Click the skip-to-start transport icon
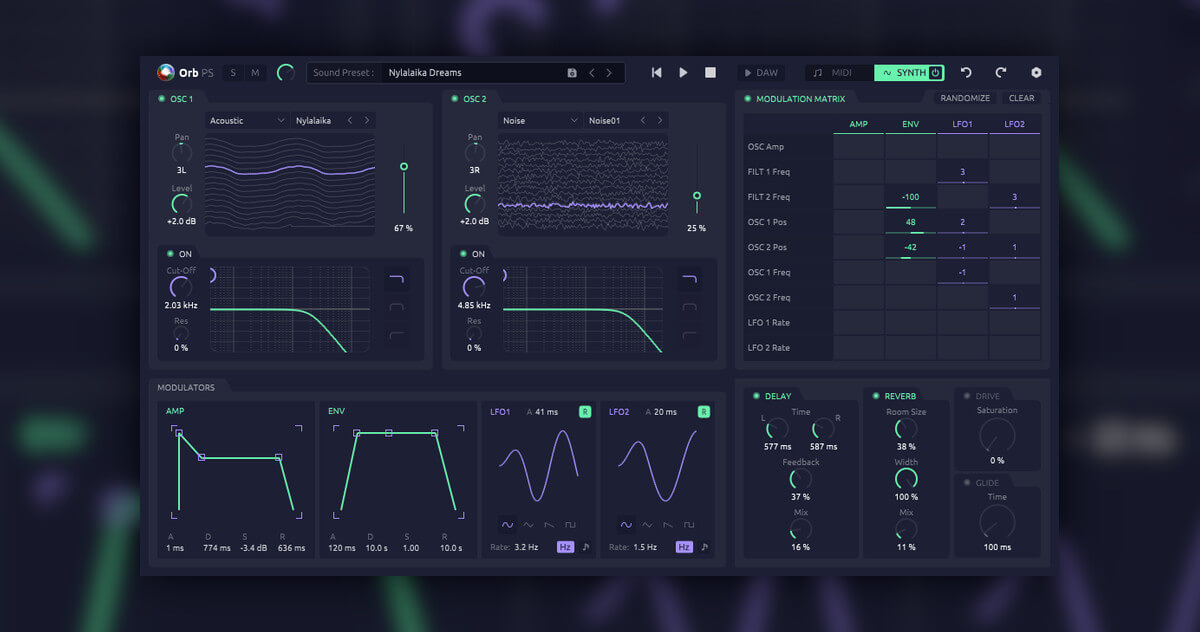Screen dimensions: 1200x632 [656, 73]
